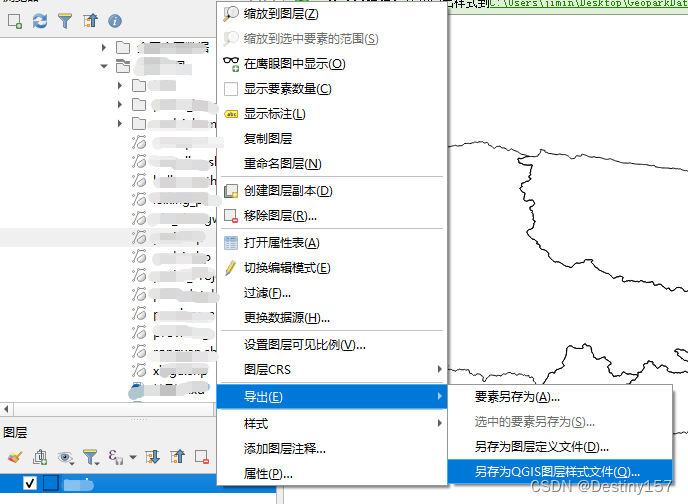The image size is (688, 504).
Task: Collapse all layers in the panel
Action: (178, 457)
